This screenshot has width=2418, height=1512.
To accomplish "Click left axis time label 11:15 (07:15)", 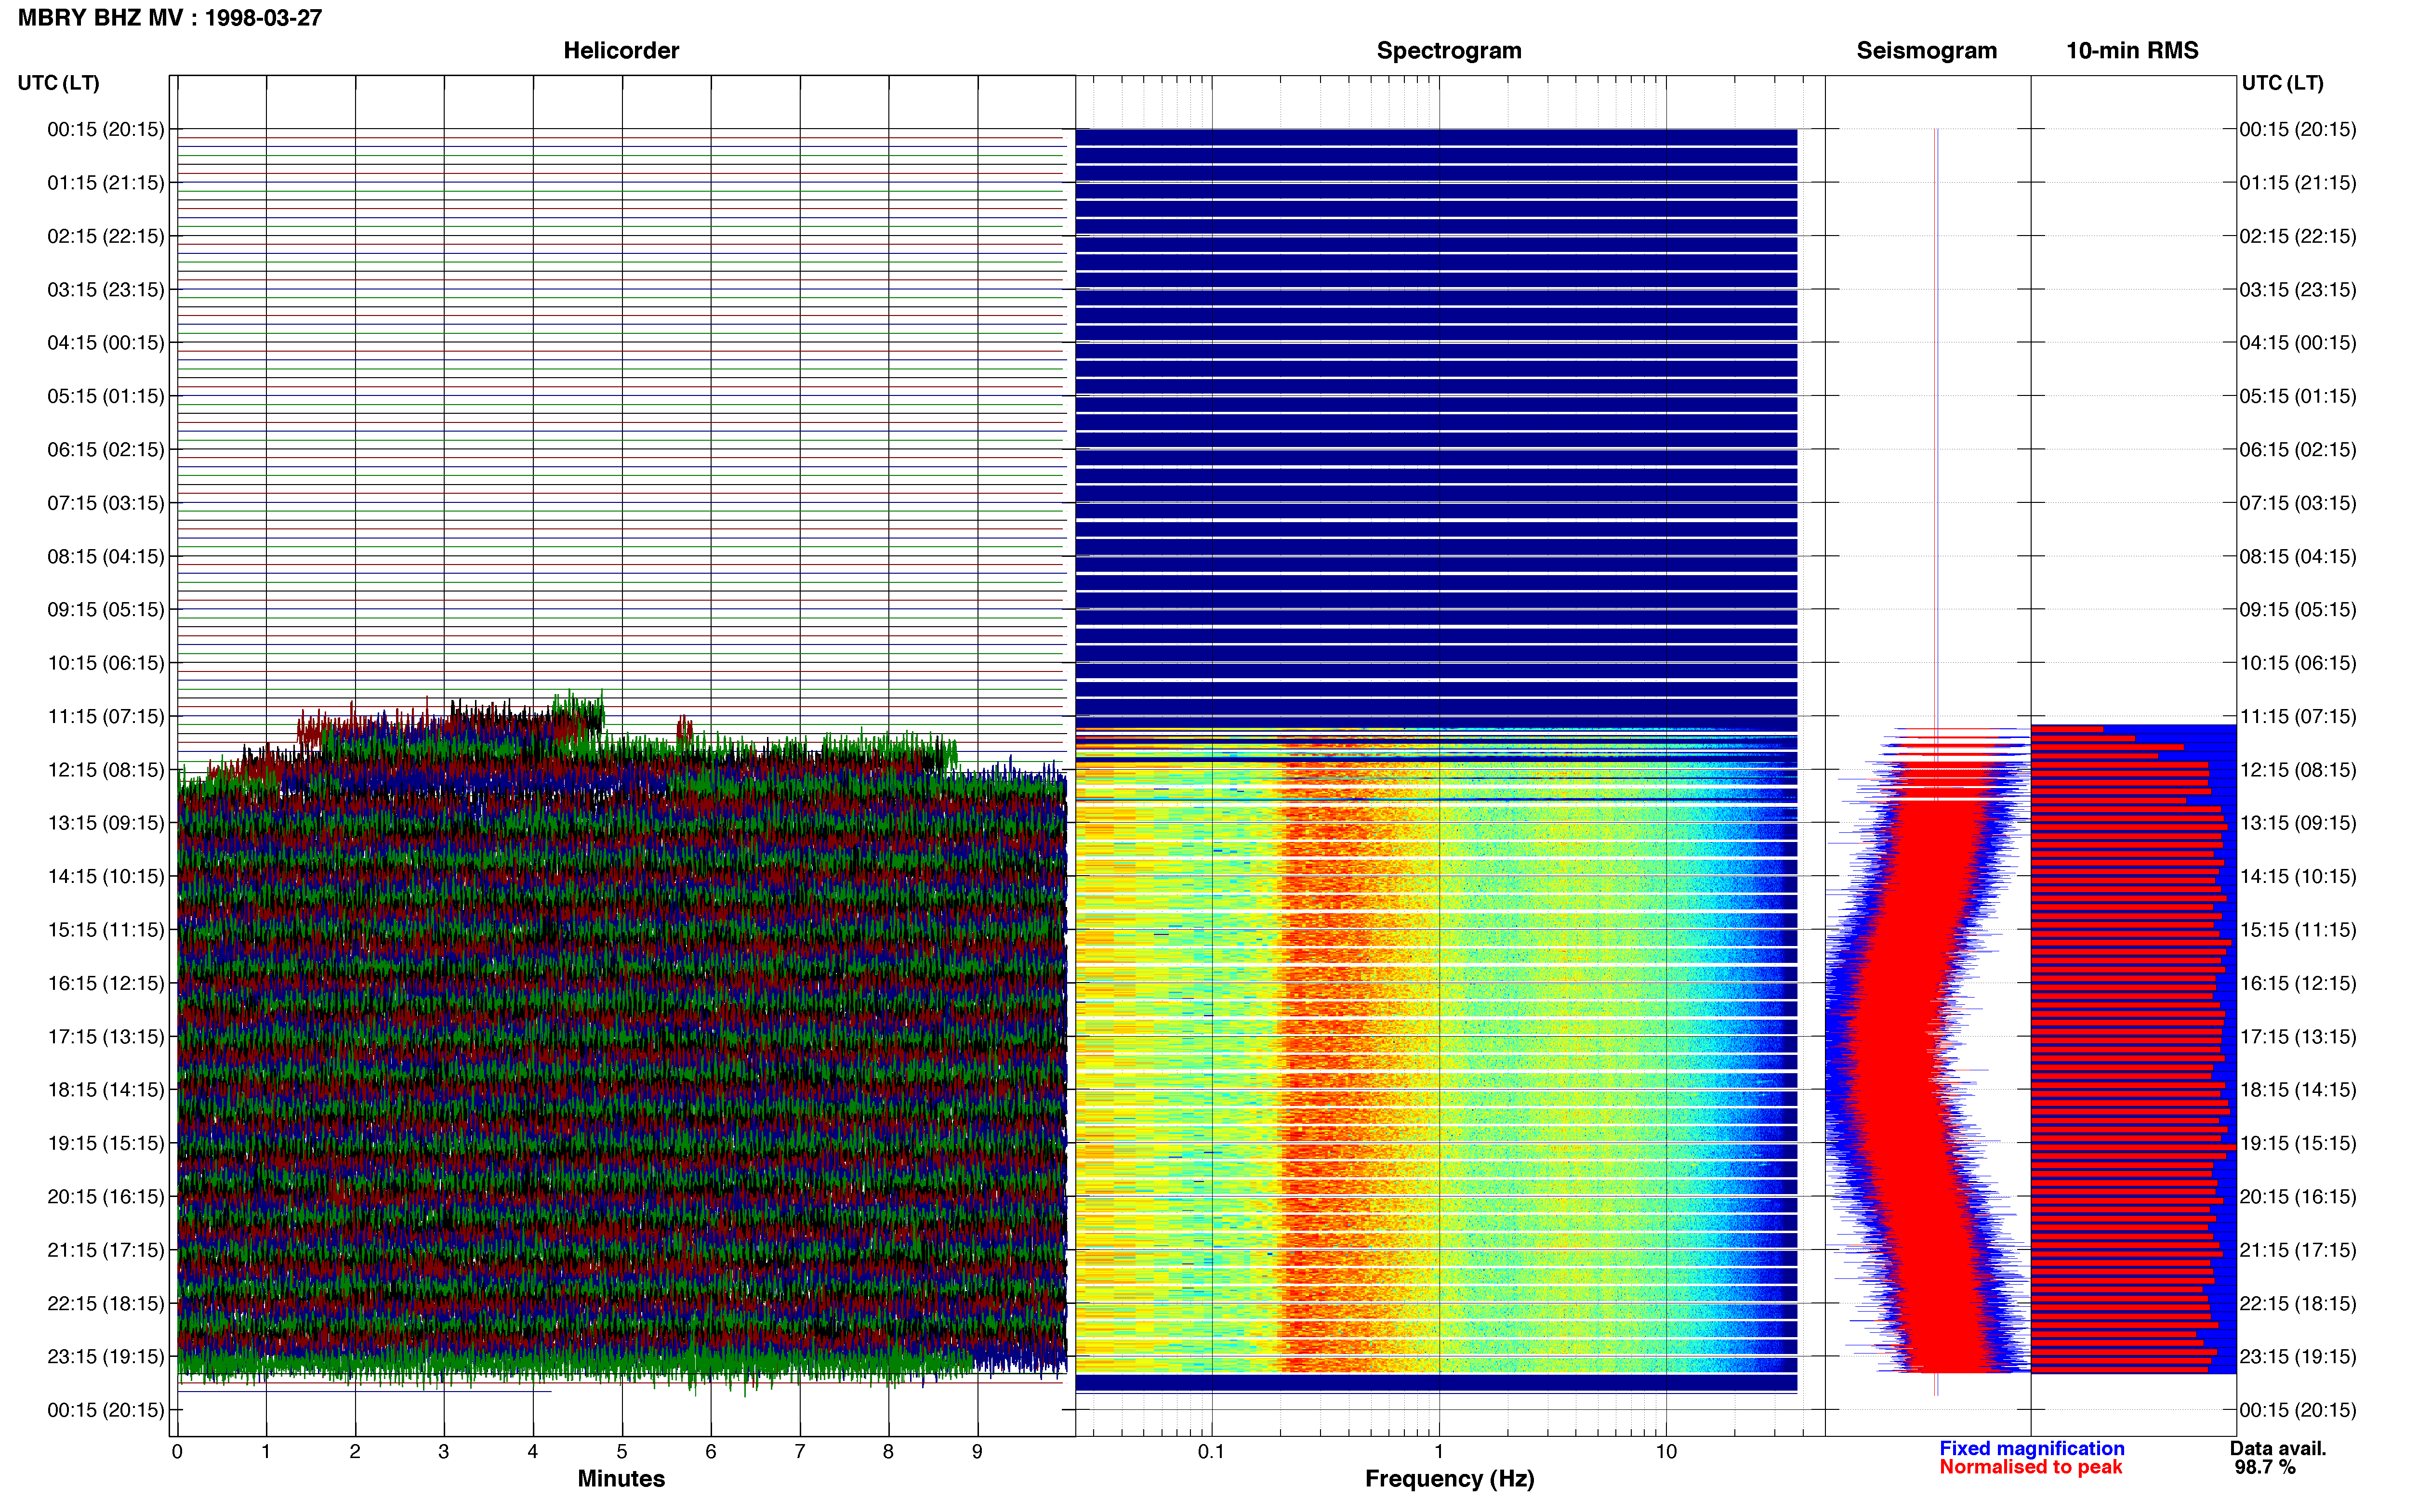I will click(x=106, y=716).
